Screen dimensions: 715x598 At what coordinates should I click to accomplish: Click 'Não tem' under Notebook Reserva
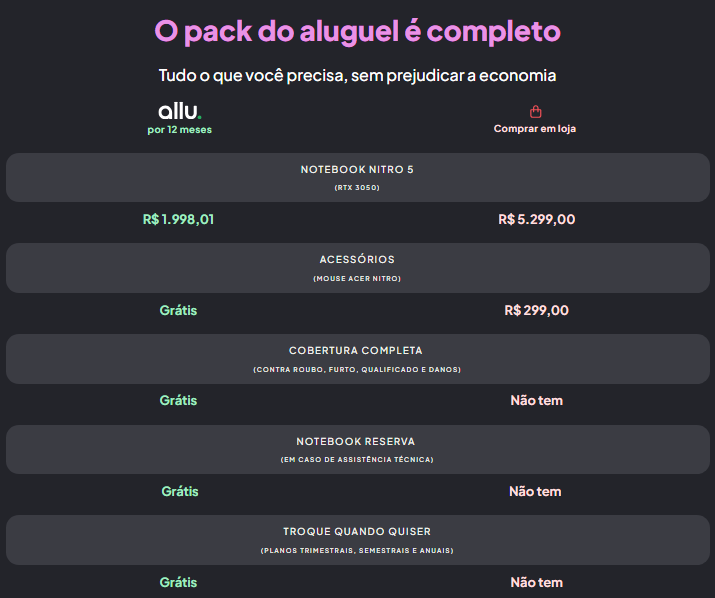click(x=536, y=492)
